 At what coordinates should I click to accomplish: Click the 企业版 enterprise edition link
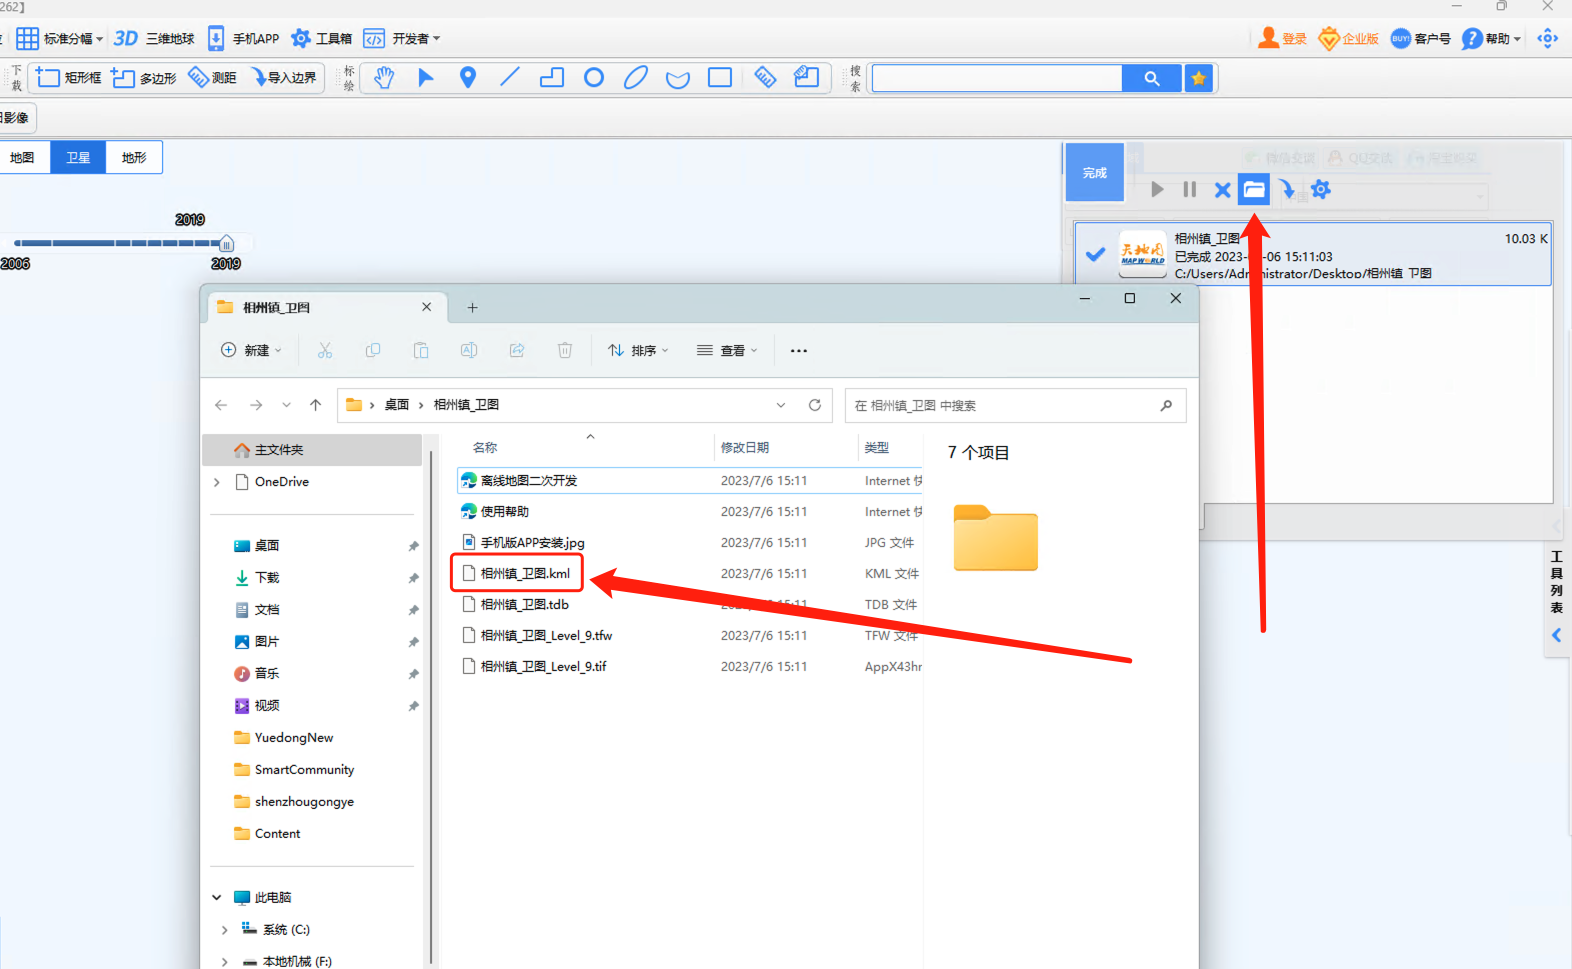click(1349, 38)
